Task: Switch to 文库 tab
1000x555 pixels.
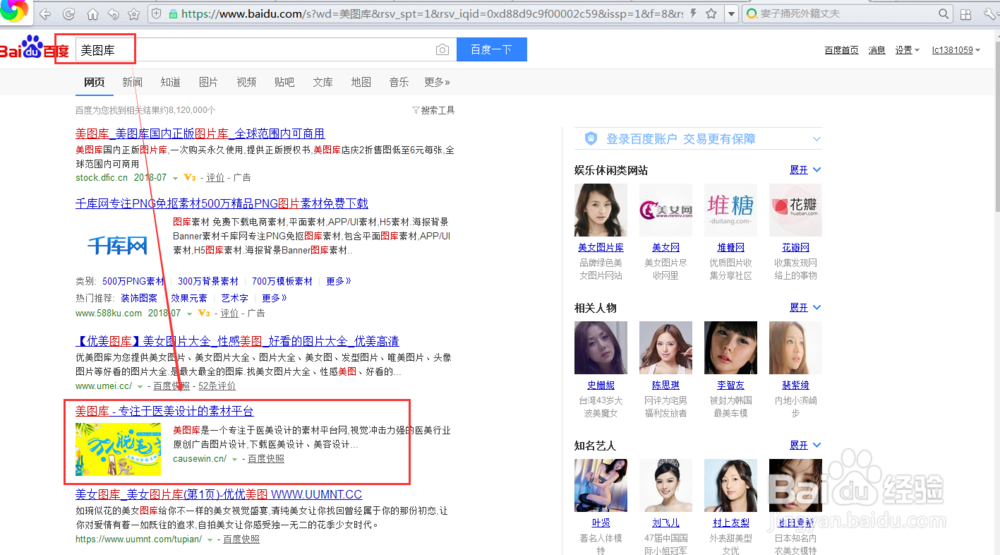Action: tap(323, 82)
